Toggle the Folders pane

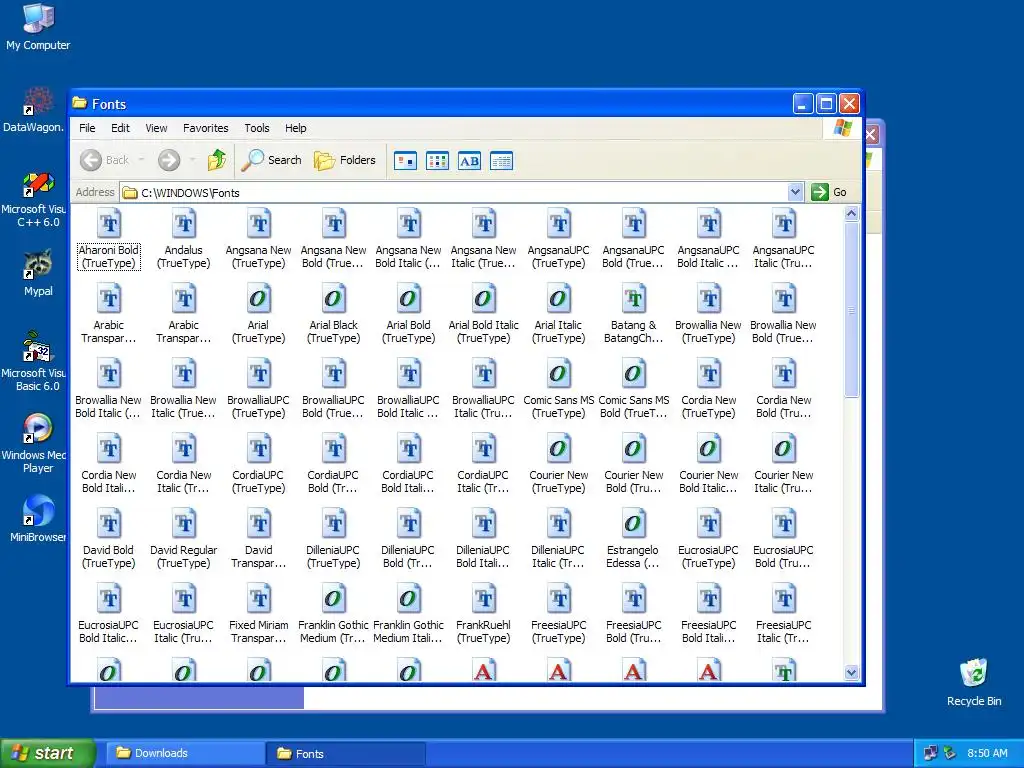coord(345,160)
